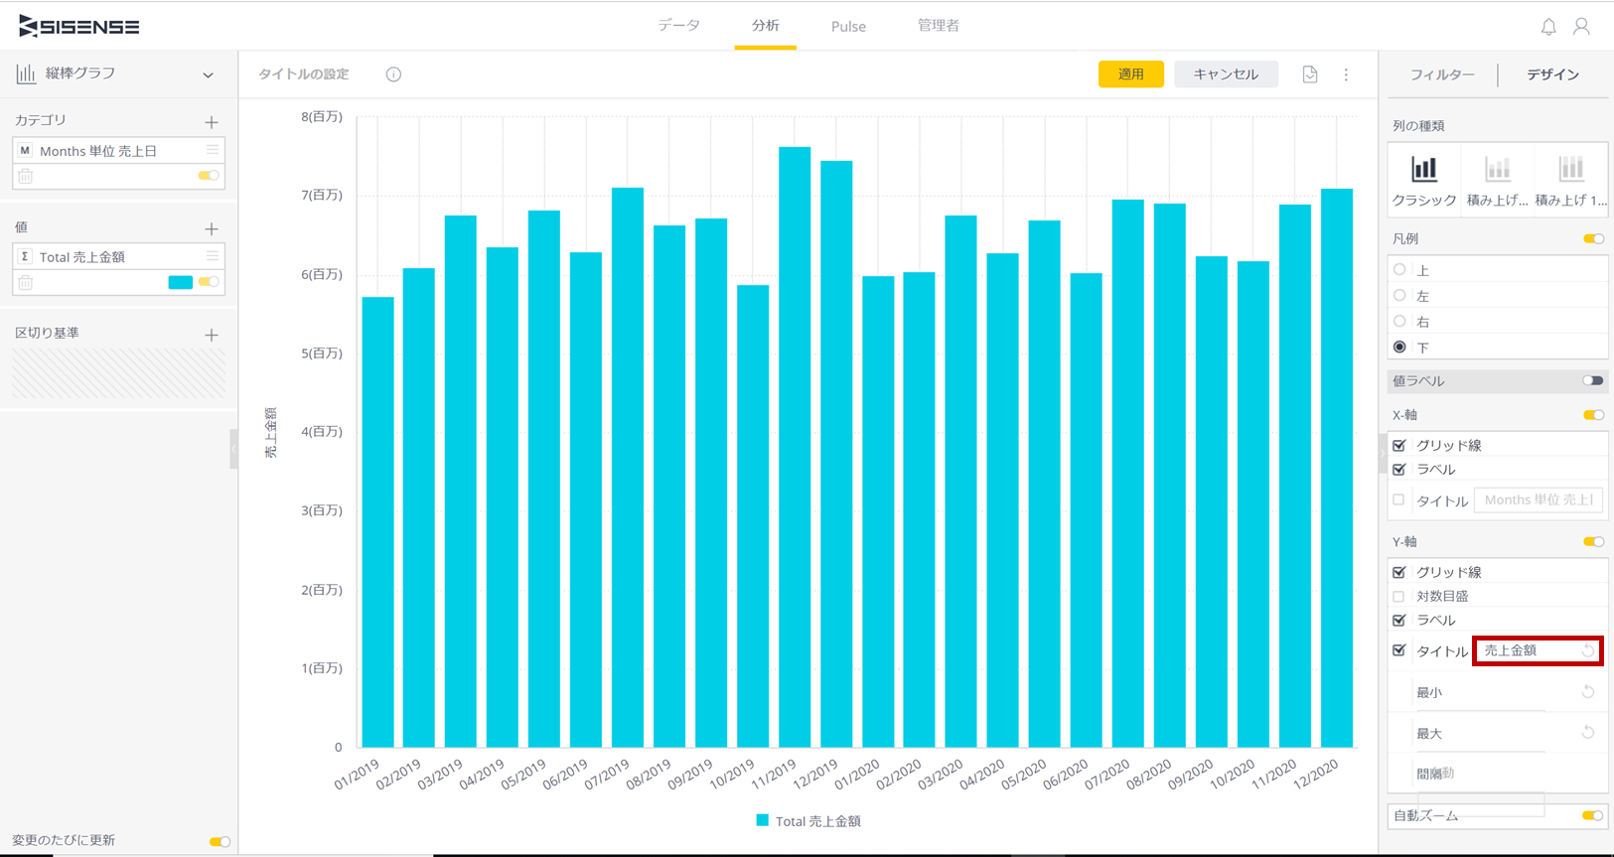The width and height of the screenshot is (1614, 857).
Task: Click the column chart type icon
Action: pos(26,73)
